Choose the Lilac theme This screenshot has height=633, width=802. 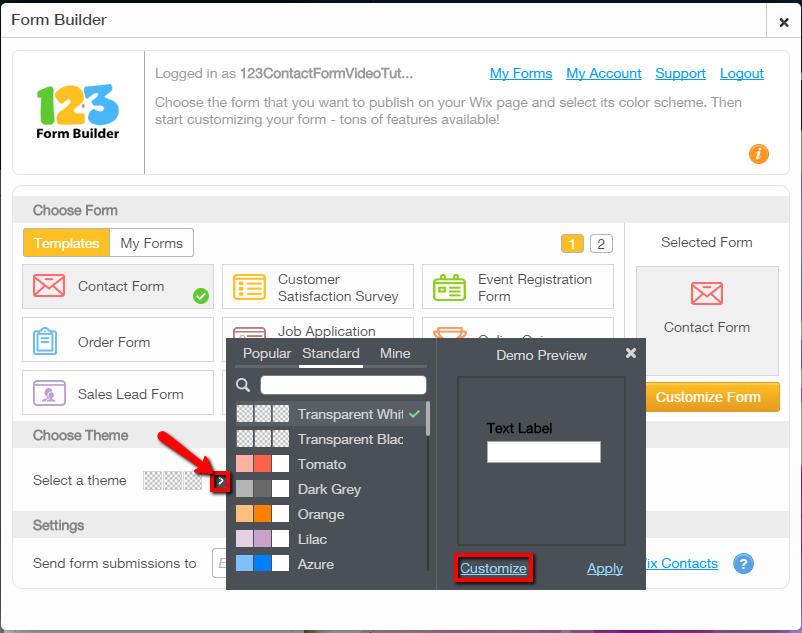click(330, 539)
